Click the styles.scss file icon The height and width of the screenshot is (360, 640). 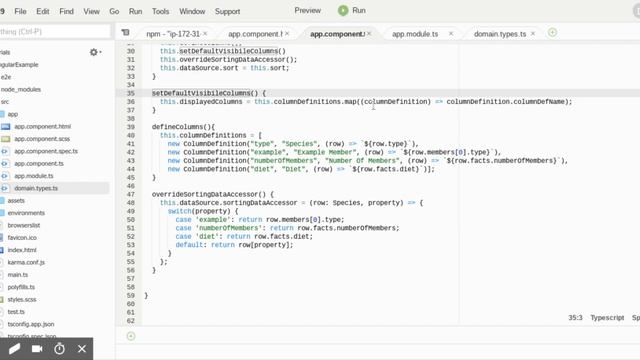[2, 299]
